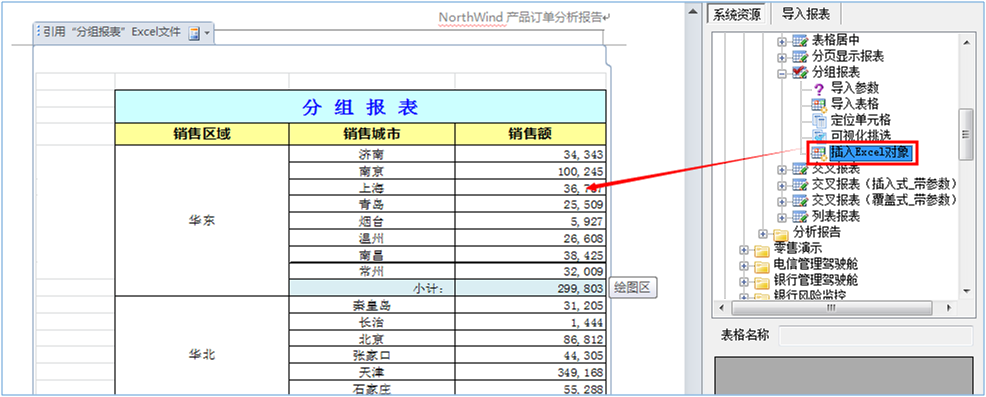The height and width of the screenshot is (397, 986).
Task: Click the 销售区域 header cell
Action: pos(202,134)
